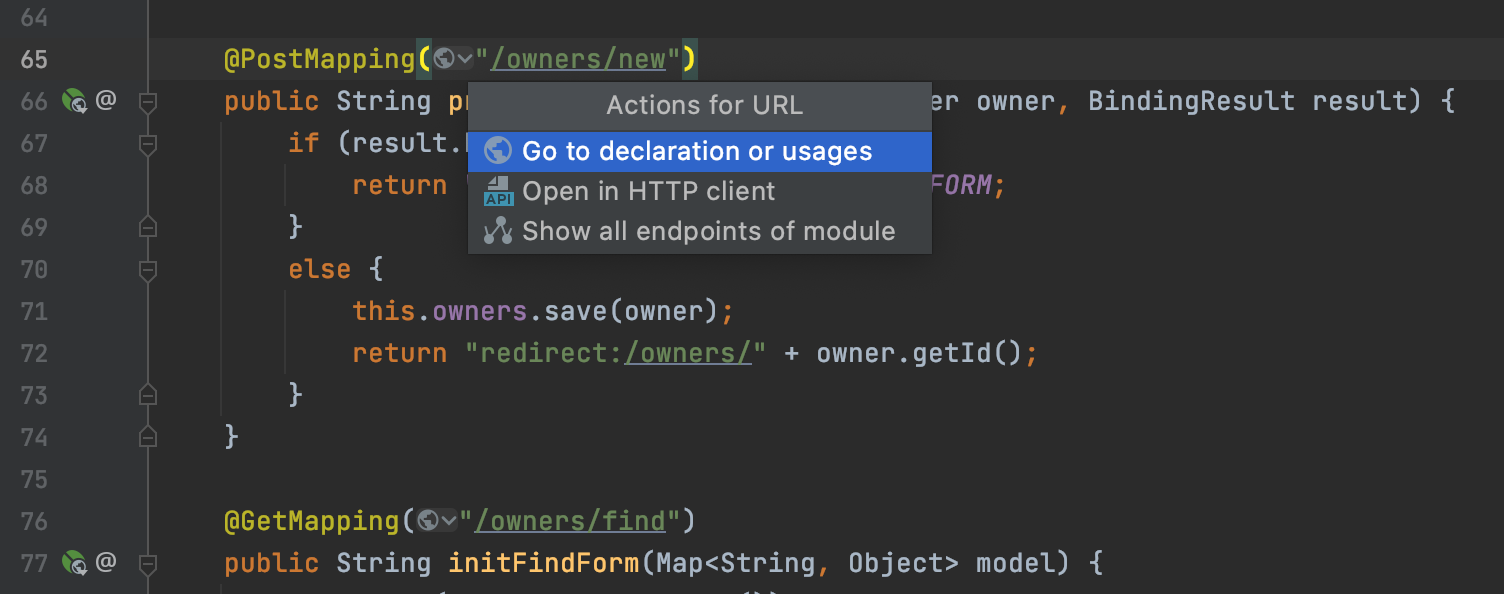Click the @ annotation gutter icon on line 77

click(106, 562)
